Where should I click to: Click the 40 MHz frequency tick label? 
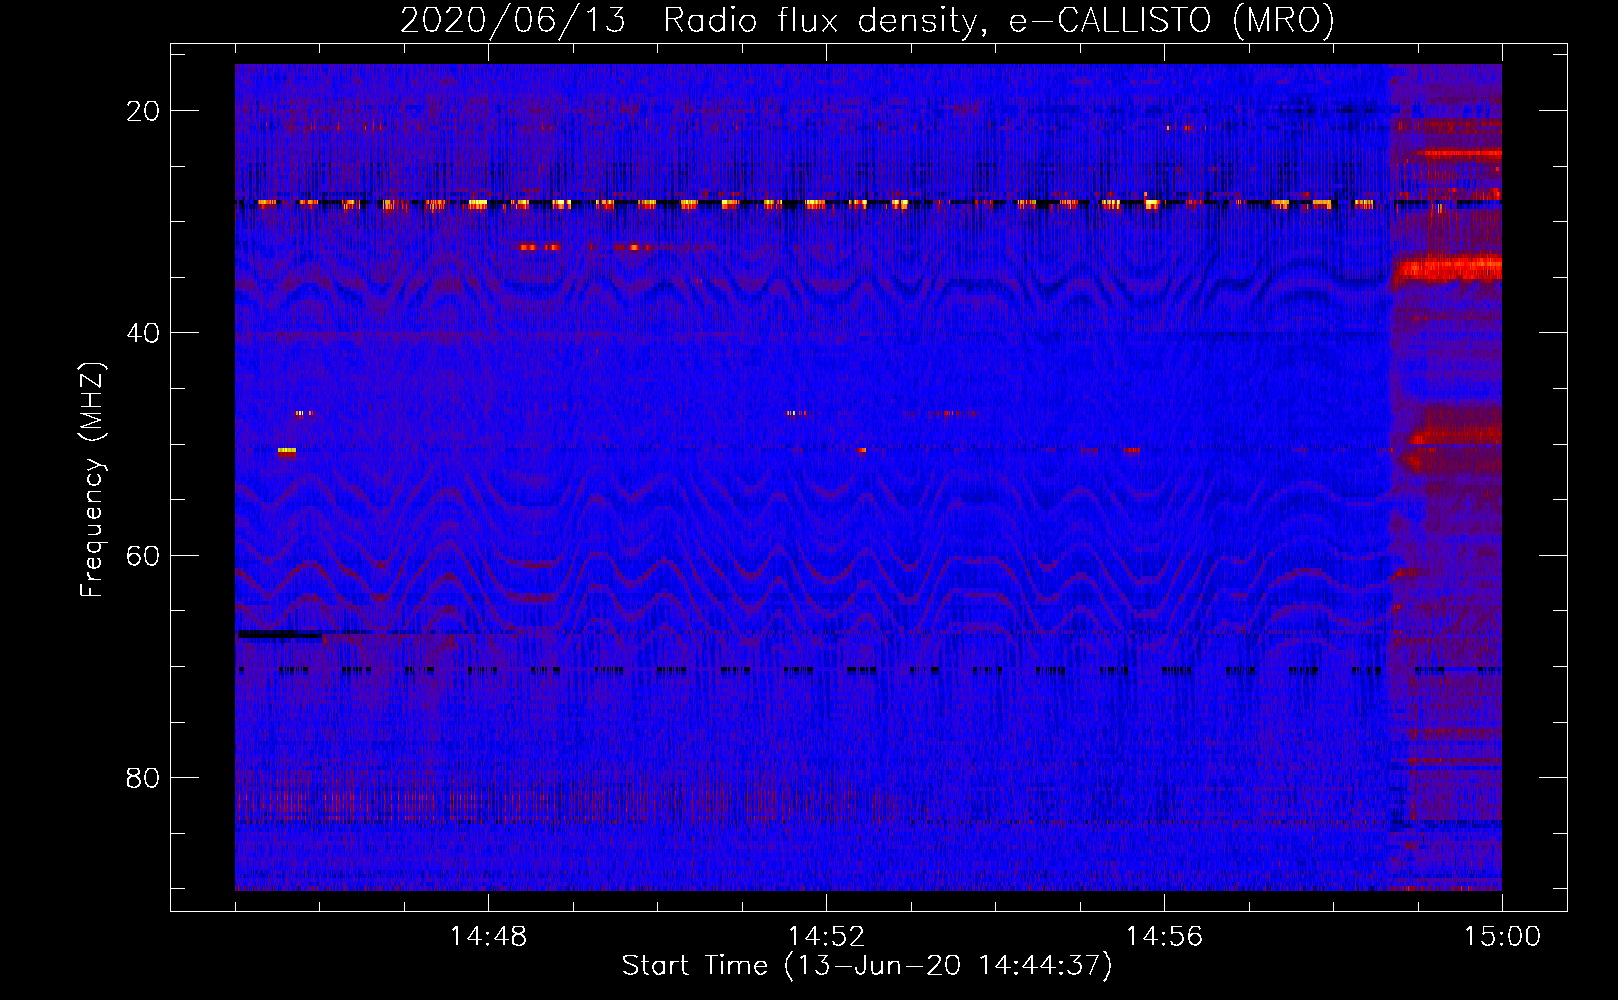click(x=143, y=333)
